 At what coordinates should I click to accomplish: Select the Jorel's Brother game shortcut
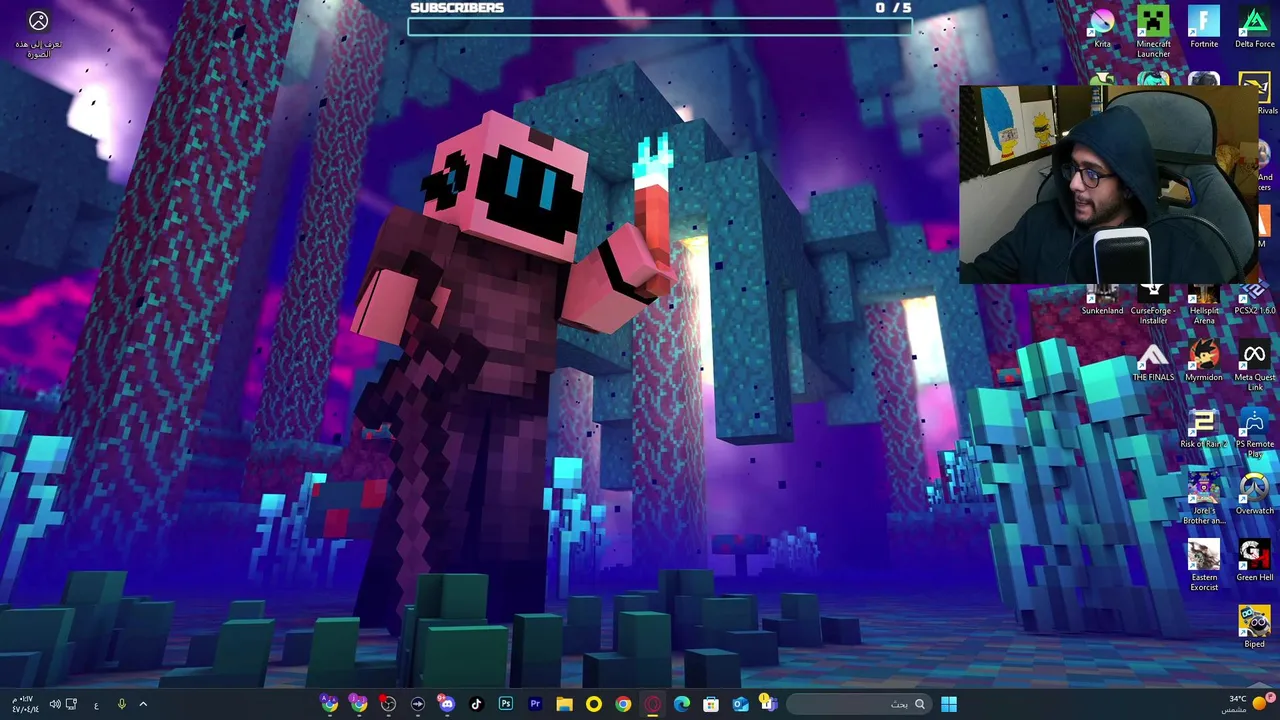[1204, 499]
